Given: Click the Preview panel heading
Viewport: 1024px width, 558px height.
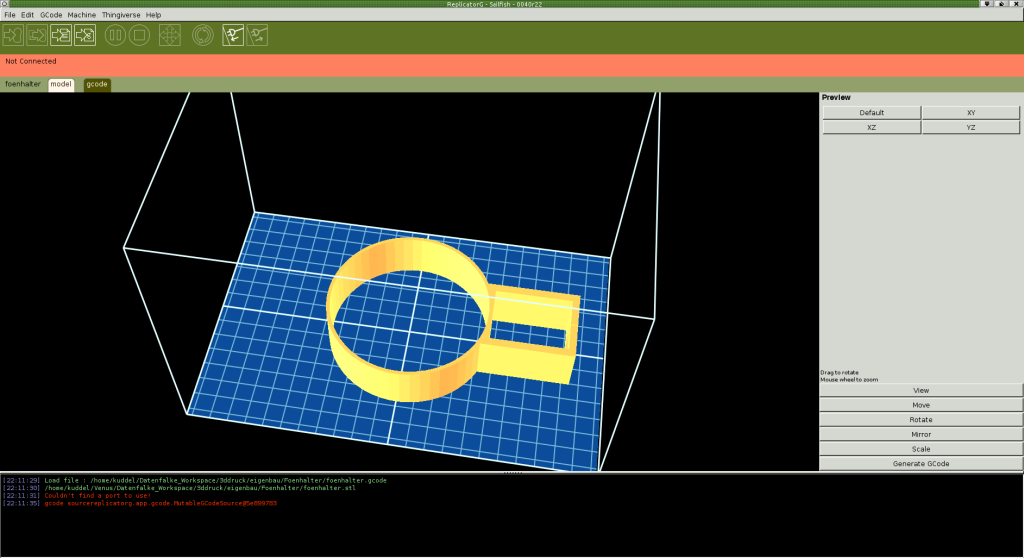Looking at the screenshot, I should pos(836,97).
